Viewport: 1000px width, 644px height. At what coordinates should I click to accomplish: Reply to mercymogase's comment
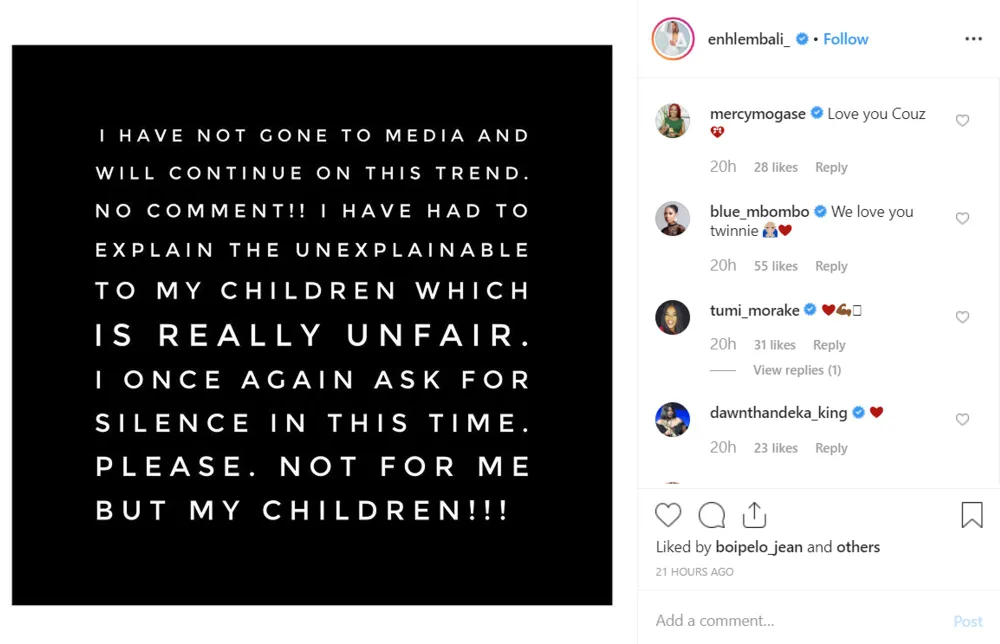pos(831,168)
